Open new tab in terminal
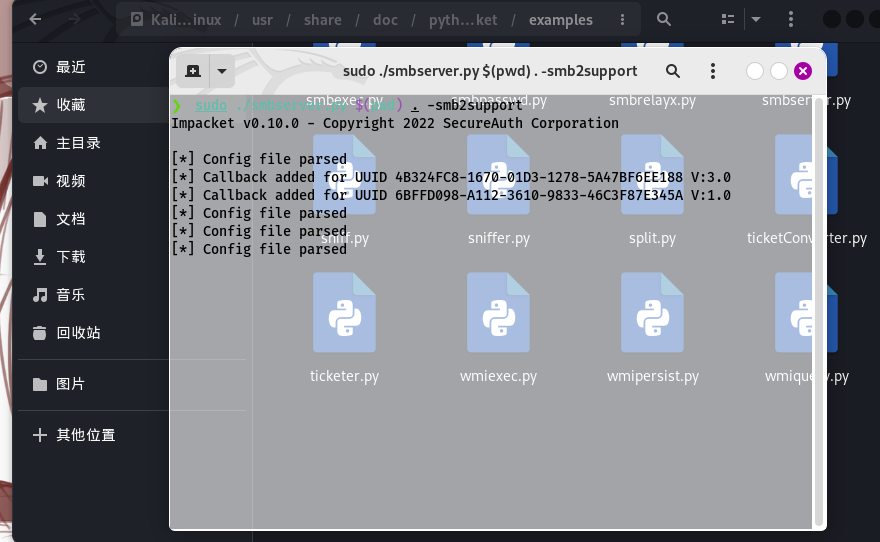This screenshot has height=542, width=880. [193, 71]
